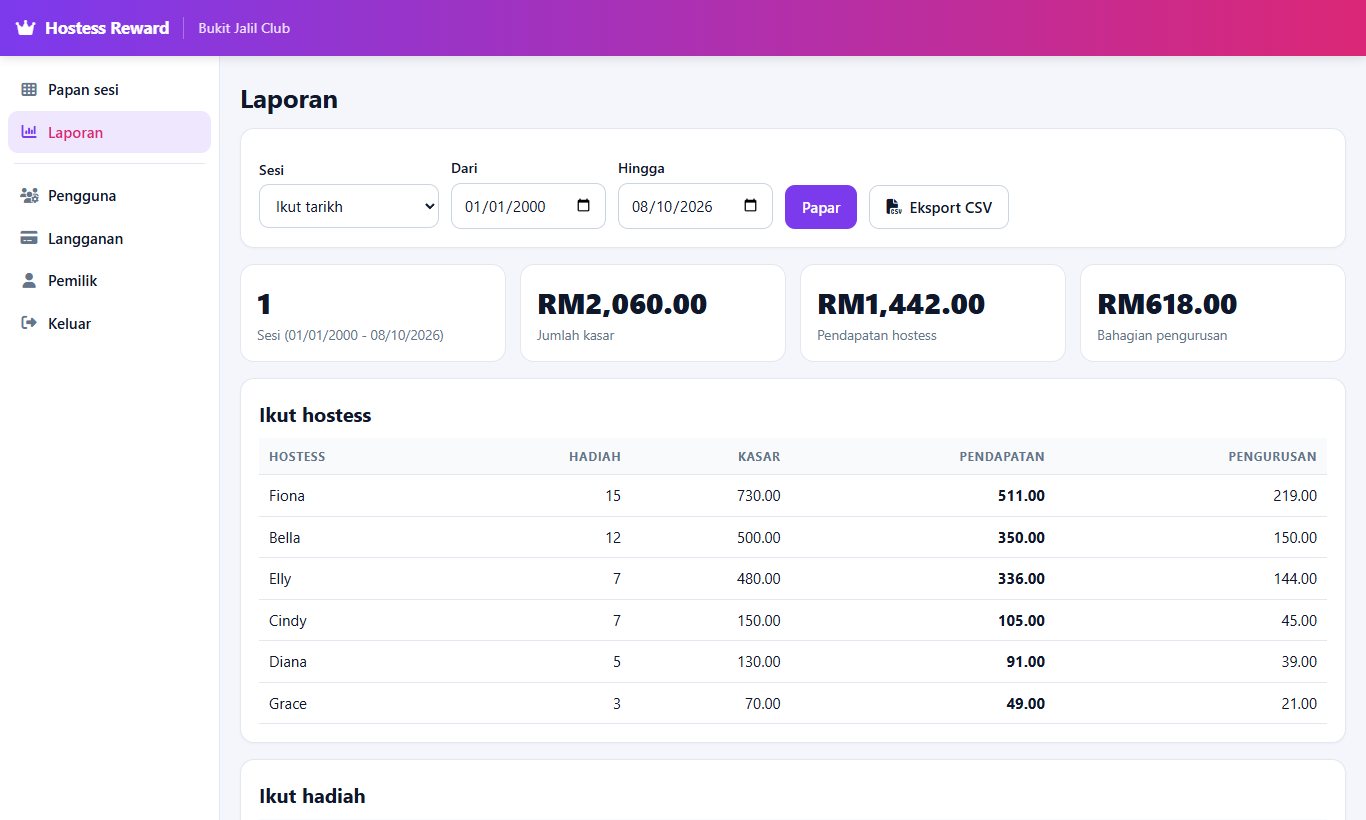Viewport: 1366px width, 820px height.
Task: Click the PENDAPATAN column header
Action: tap(1002, 457)
